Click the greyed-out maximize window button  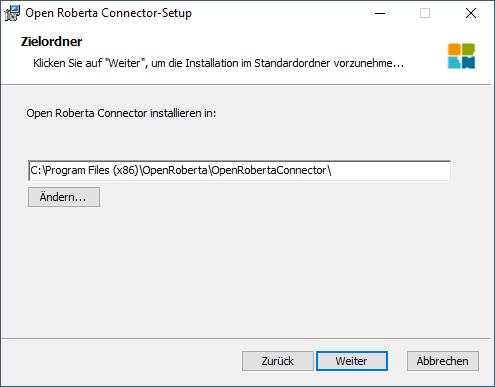coord(425,13)
